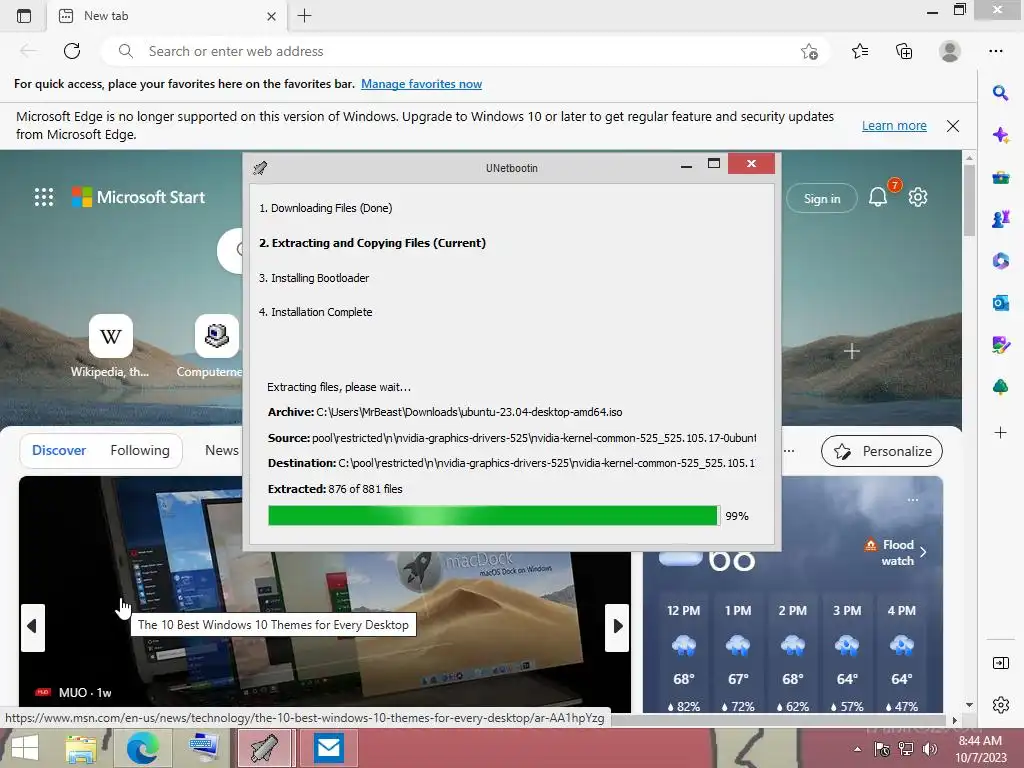The width and height of the screenshot is (1024, 768).
Task: Open the sidebar Tools briefcase icon
Action: point(1000,178)
